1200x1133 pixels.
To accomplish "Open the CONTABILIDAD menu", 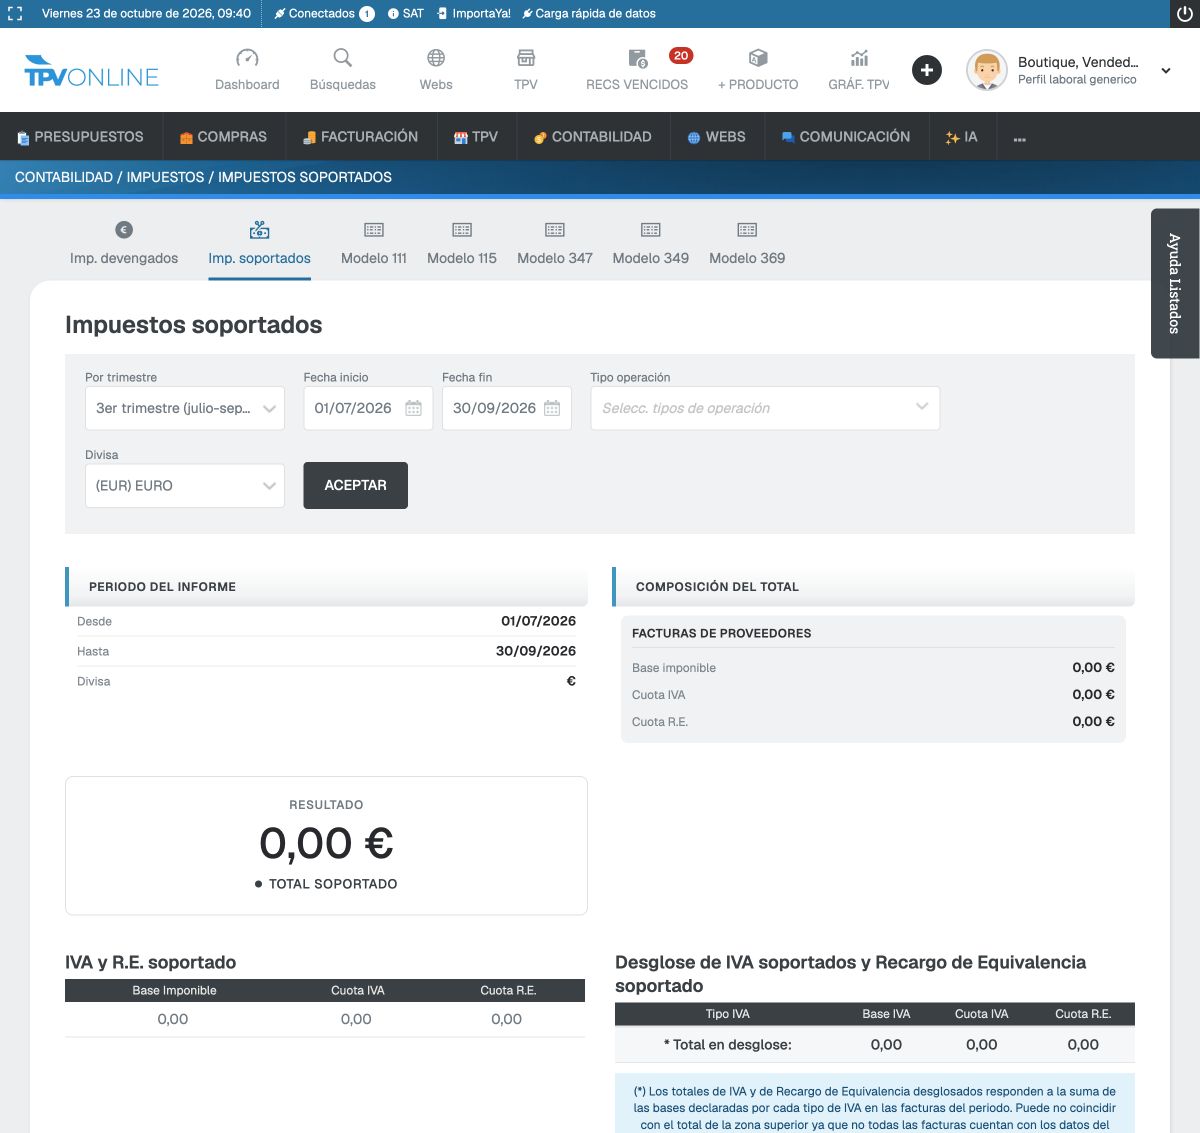I will point(592,137).
